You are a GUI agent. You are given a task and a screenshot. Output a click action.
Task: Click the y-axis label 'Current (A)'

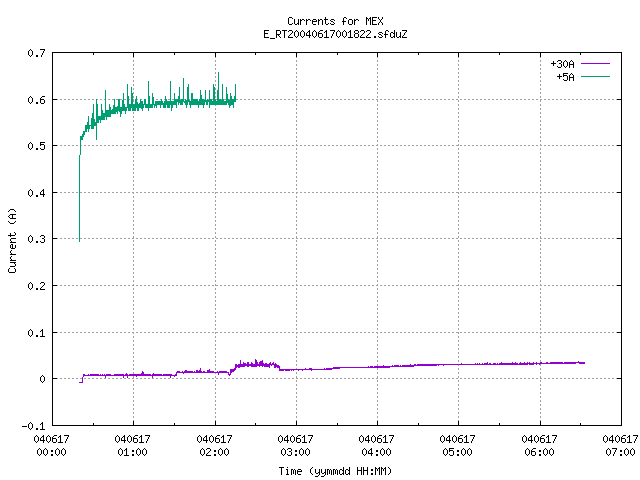click(12, 240)
